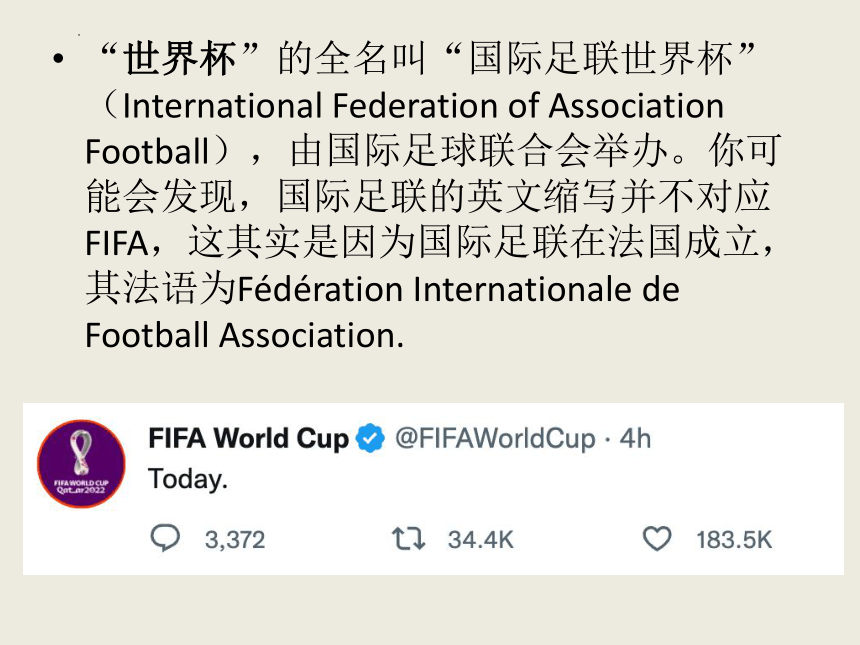Click the French text Fédération Internationale de
860x645 pixels.
tap(459, 289)
